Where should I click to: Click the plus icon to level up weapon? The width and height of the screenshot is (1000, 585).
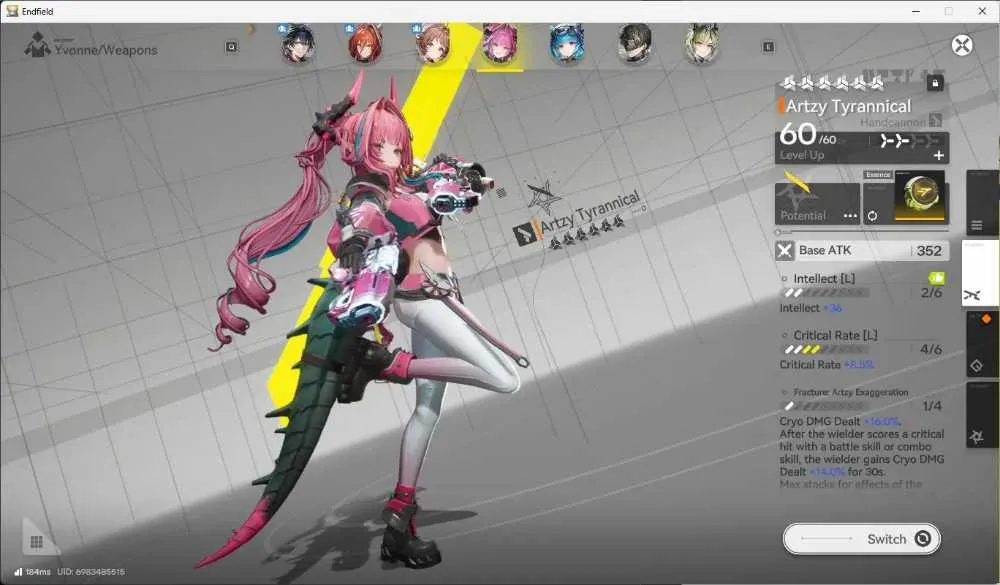point(938,155)
